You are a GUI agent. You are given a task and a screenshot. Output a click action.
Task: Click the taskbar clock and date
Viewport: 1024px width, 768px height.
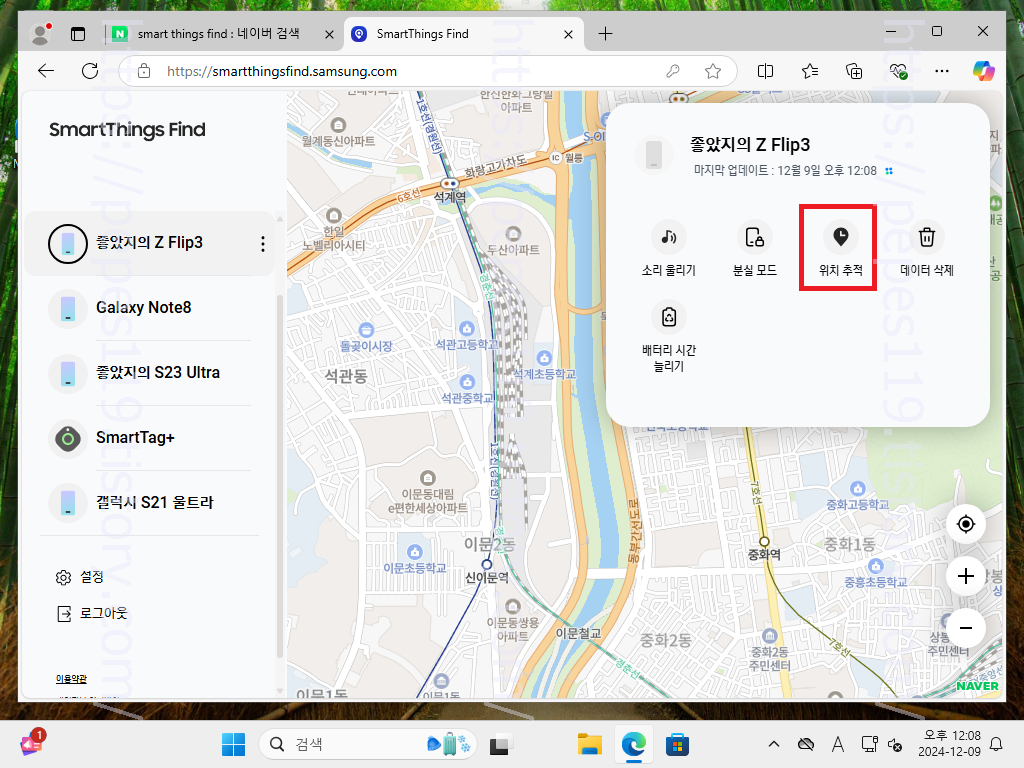(x=950, y=744)
